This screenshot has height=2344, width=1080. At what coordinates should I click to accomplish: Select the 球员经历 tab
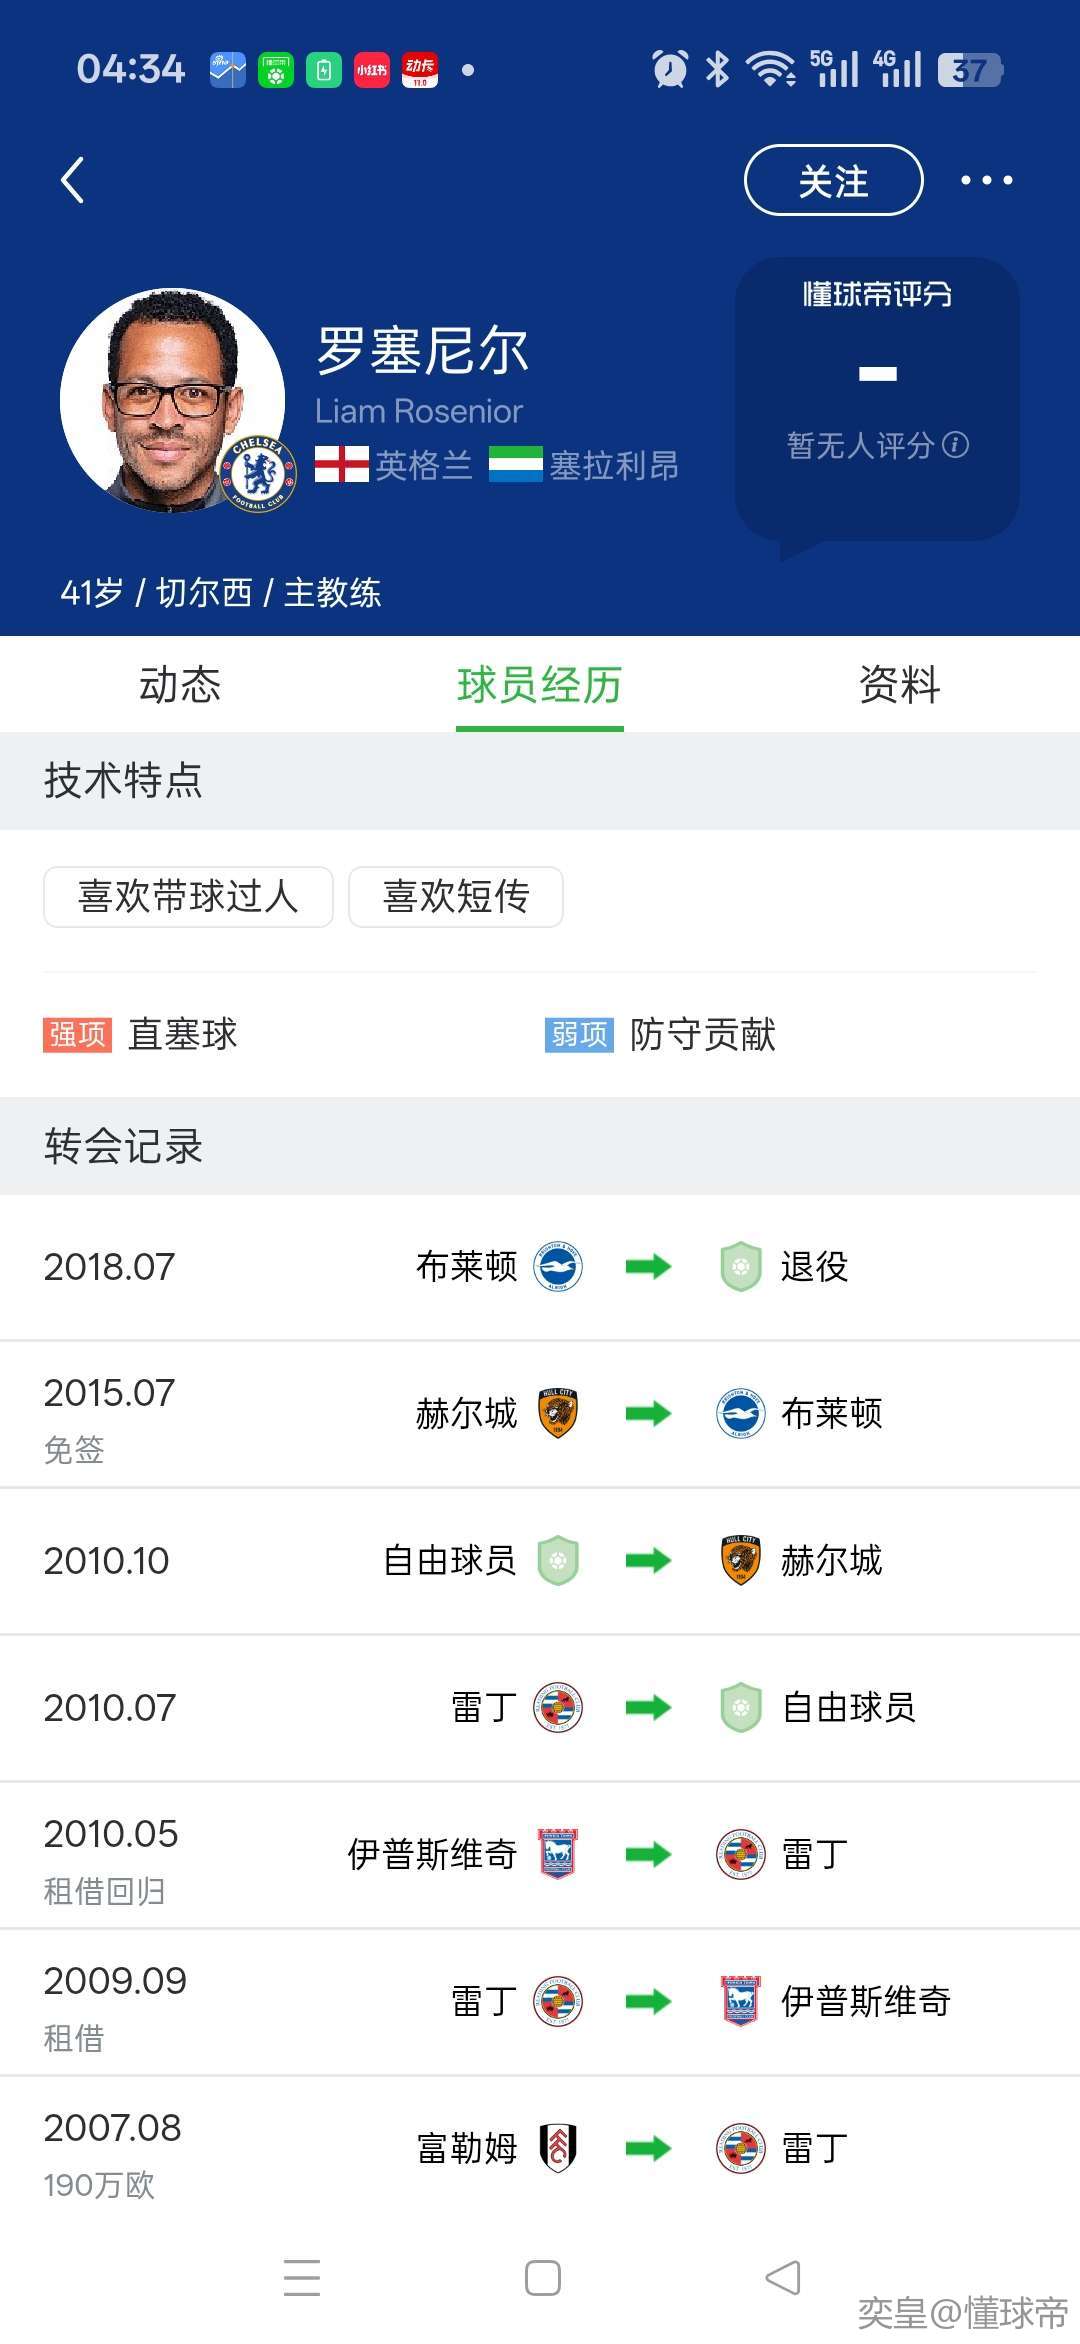point(540,685)
